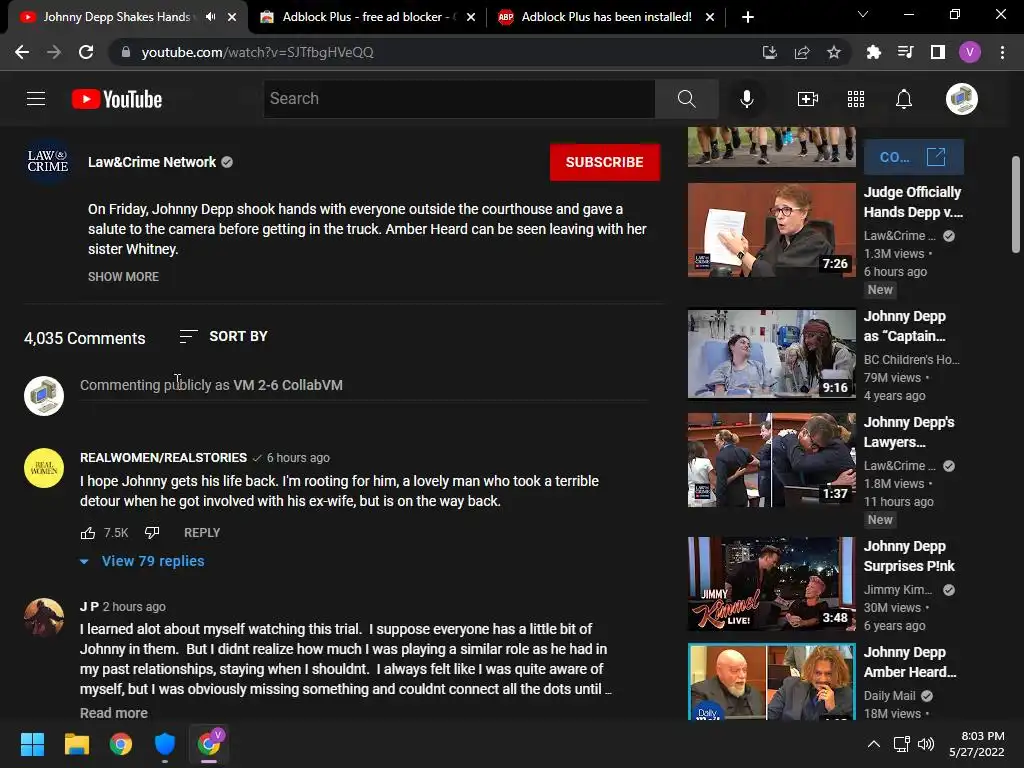Open Chrome three-dot menu
Viewport: 1024px width, 768px height.
[x=1002, y=52]
